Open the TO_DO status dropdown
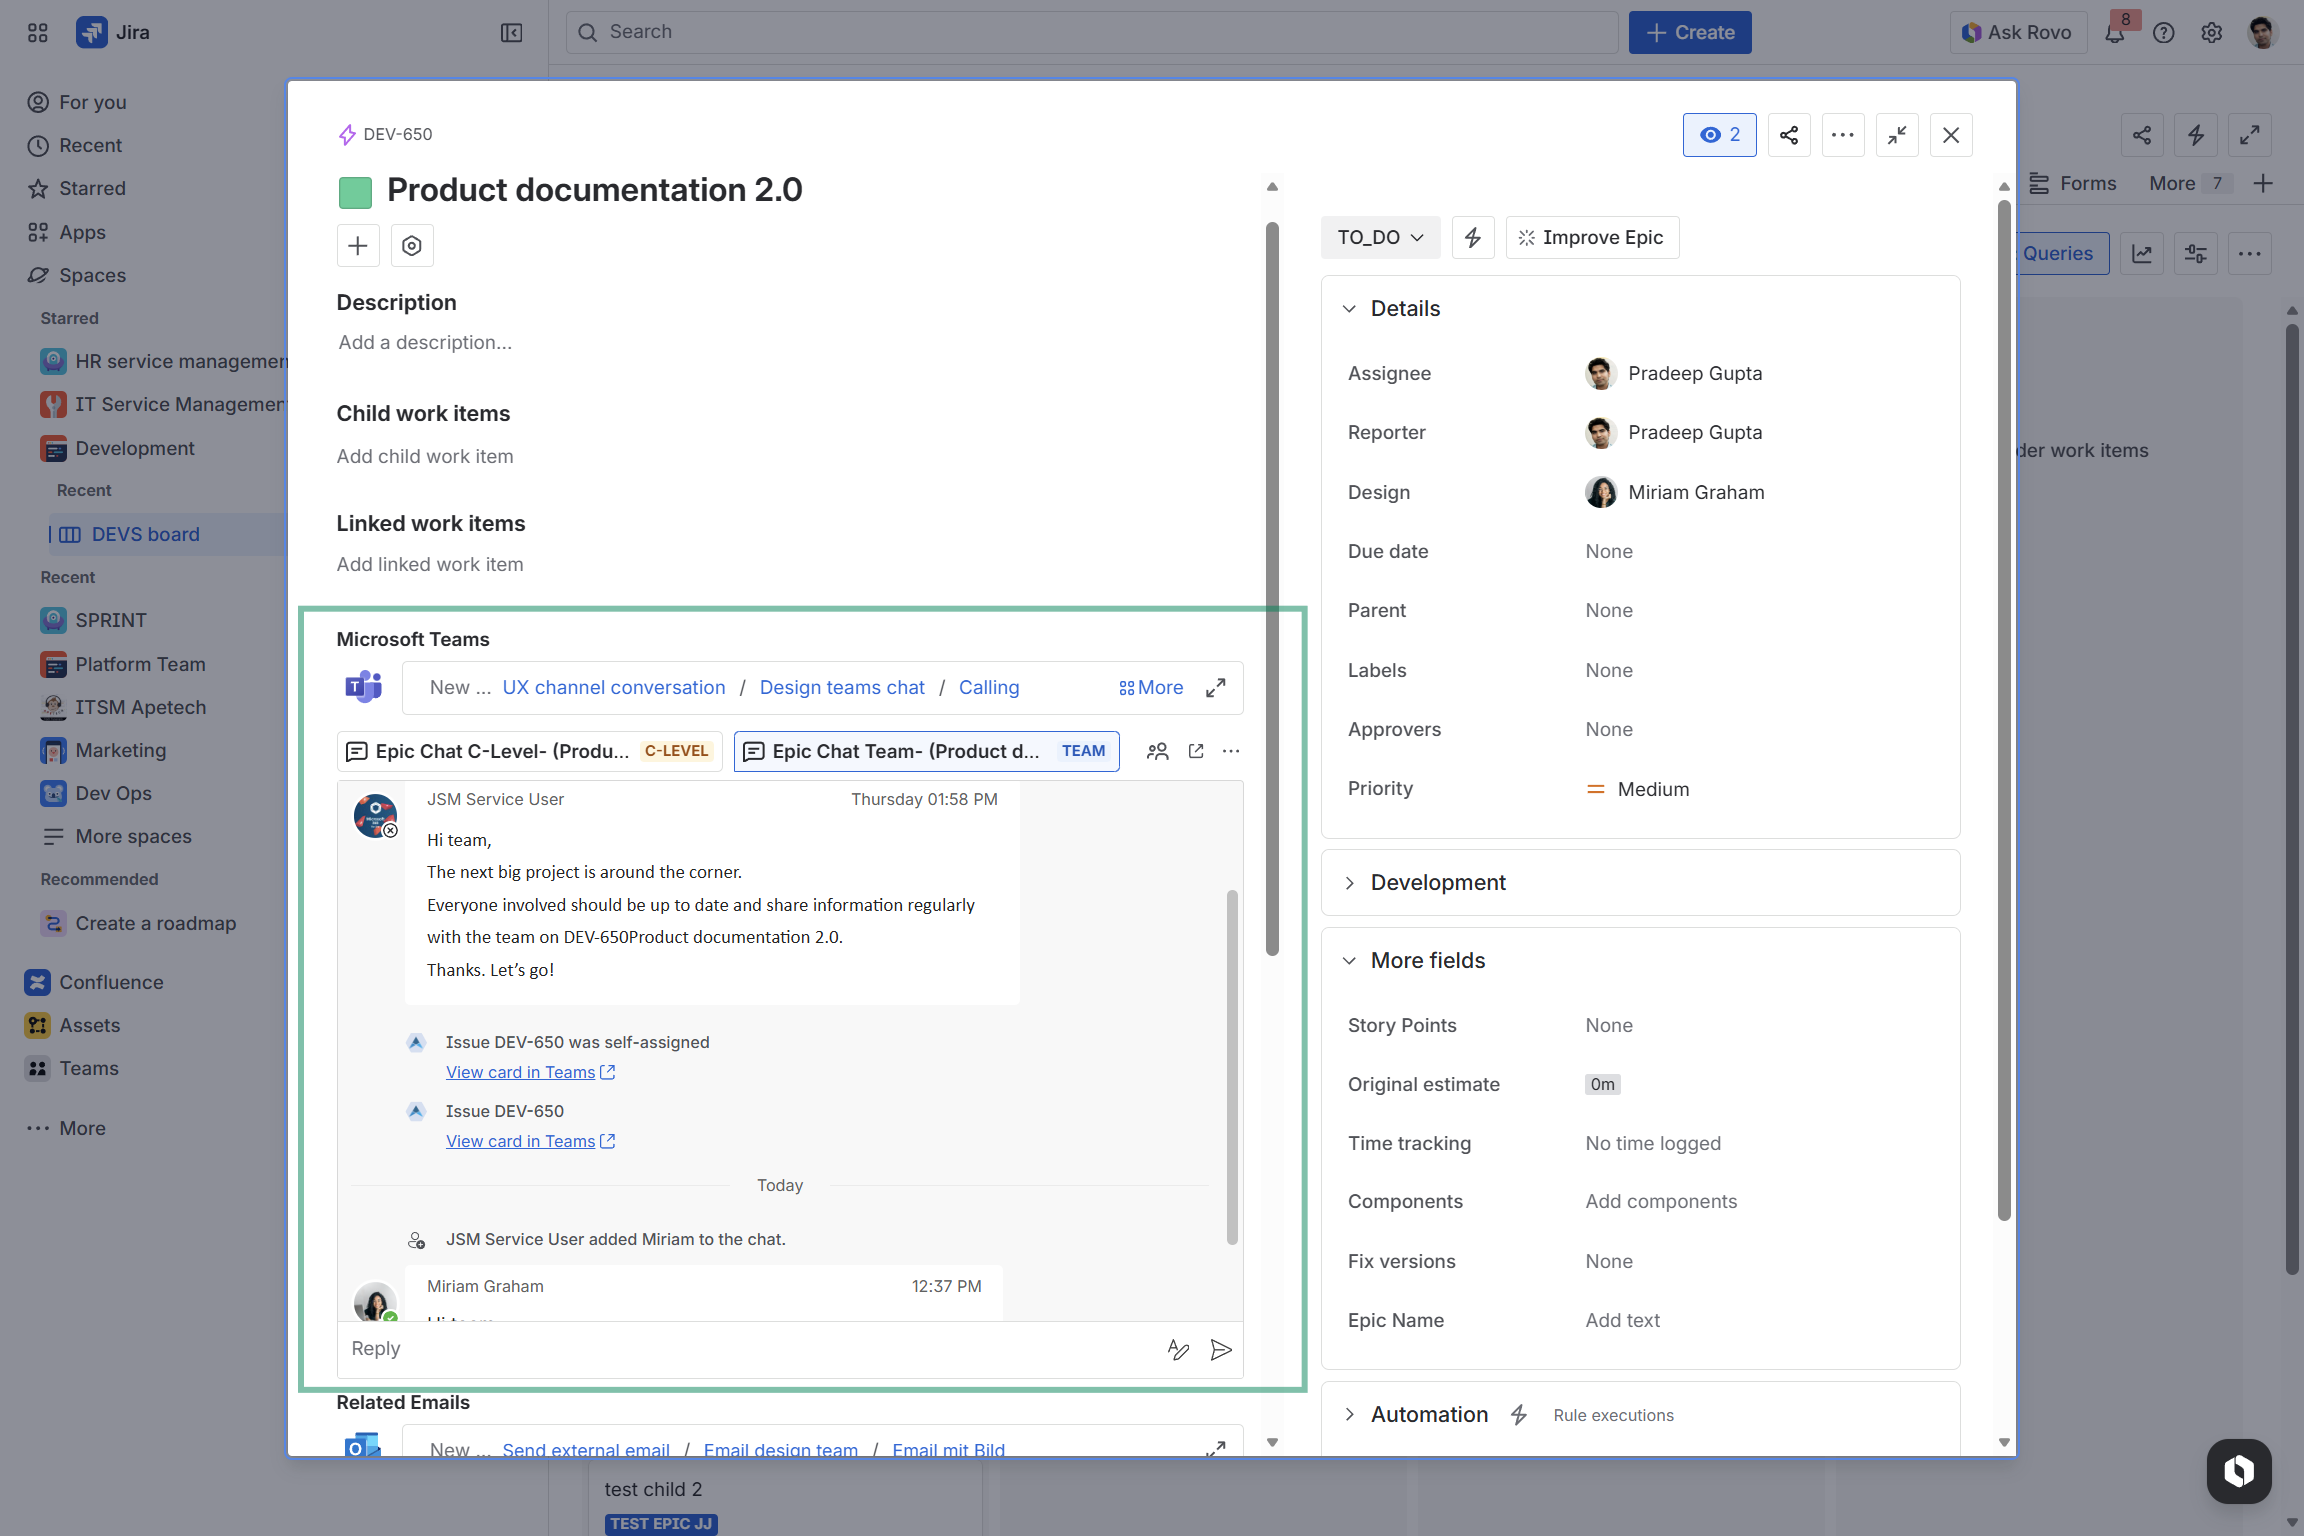Screen dimensions: 2304x1536 click(1380, 238)
